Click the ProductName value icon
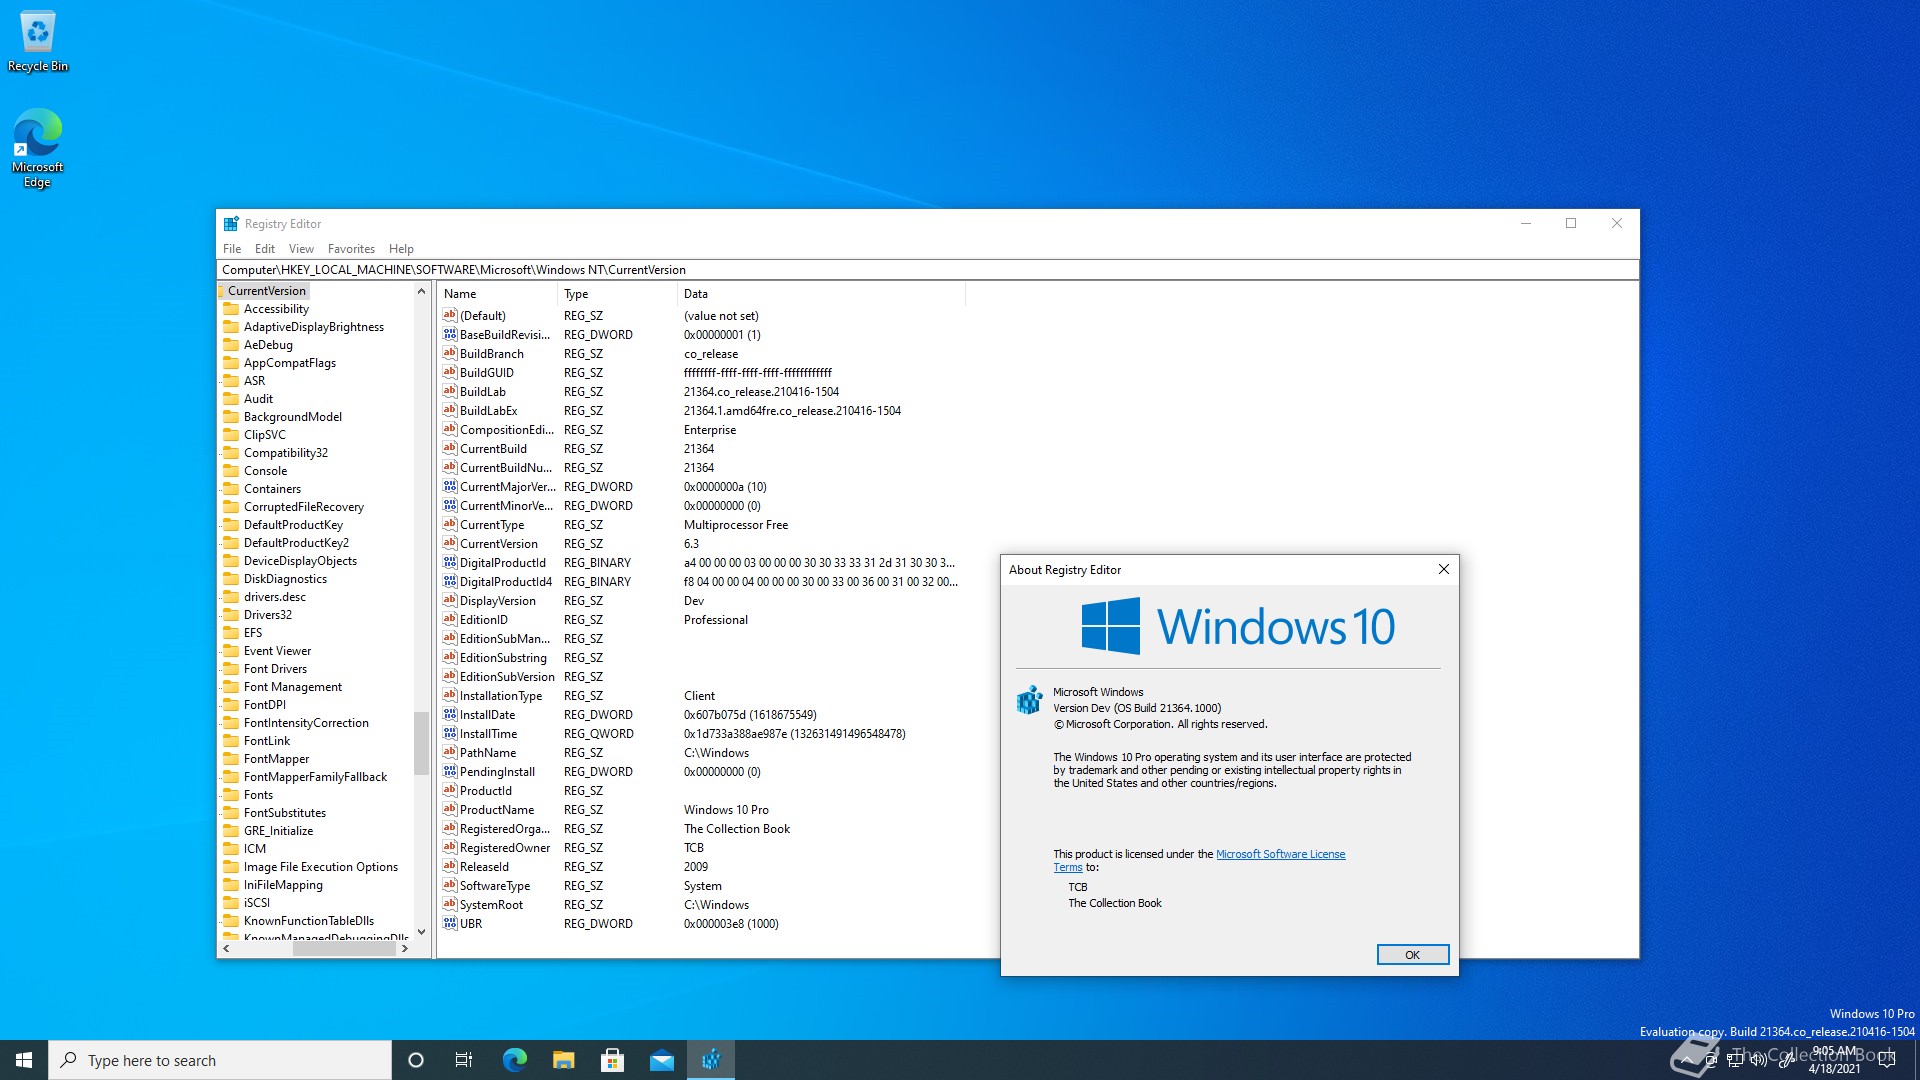 click(x=450, y=810)
